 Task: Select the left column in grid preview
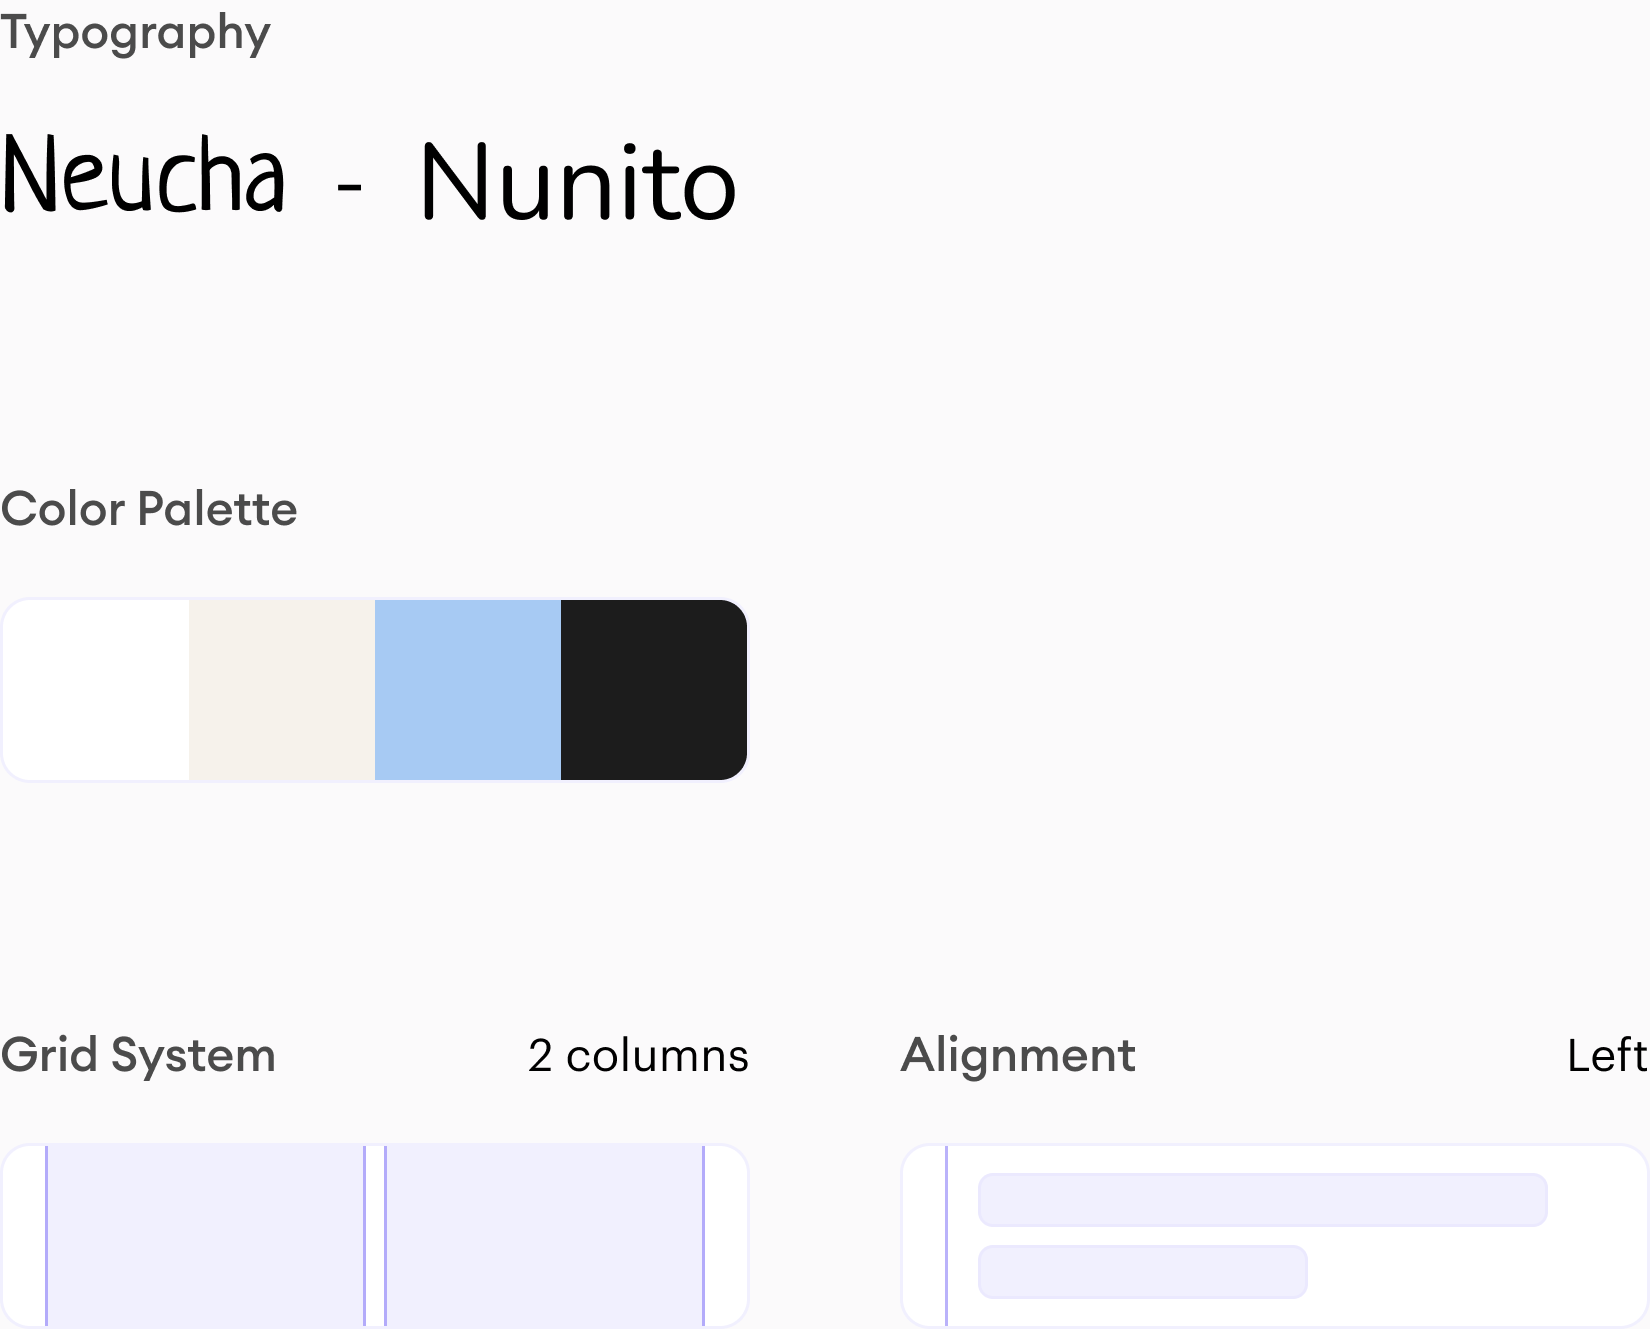(205, 1236)
